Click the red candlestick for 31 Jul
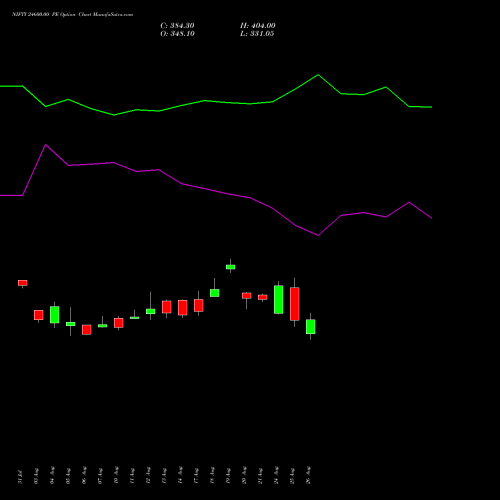Screen dimensions: 500x500 click(x=23, y=283)
